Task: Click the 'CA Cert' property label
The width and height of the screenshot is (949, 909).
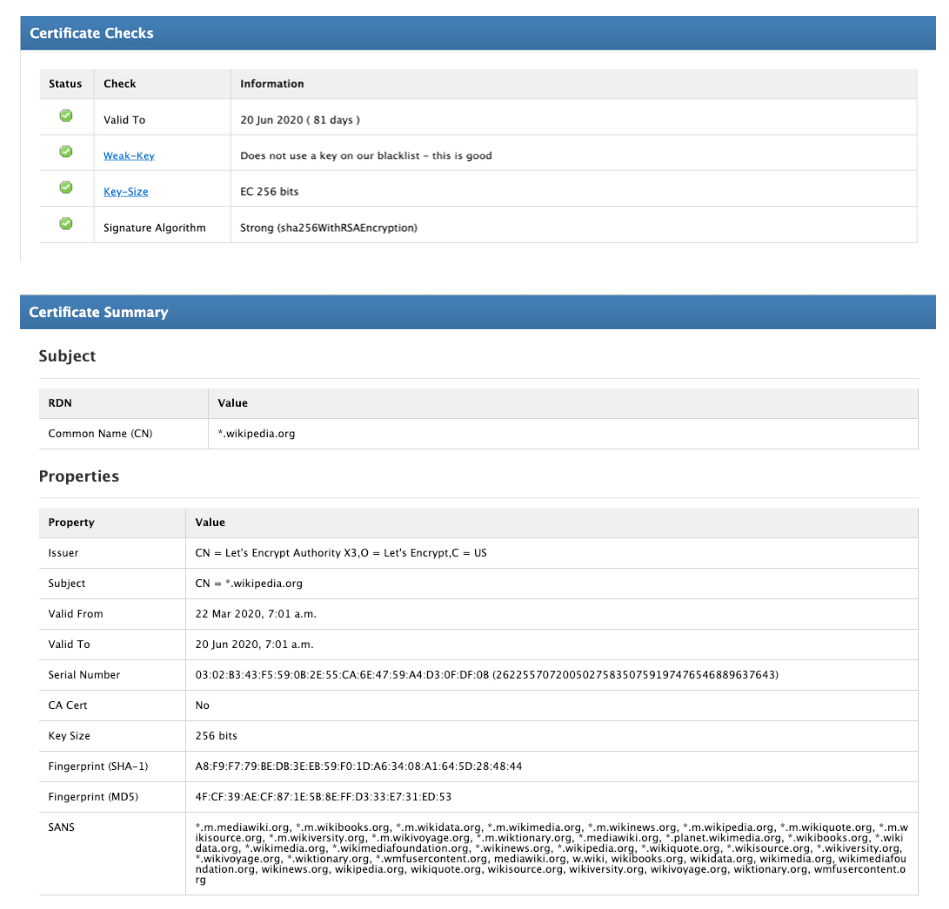Action: coord(68,705)
